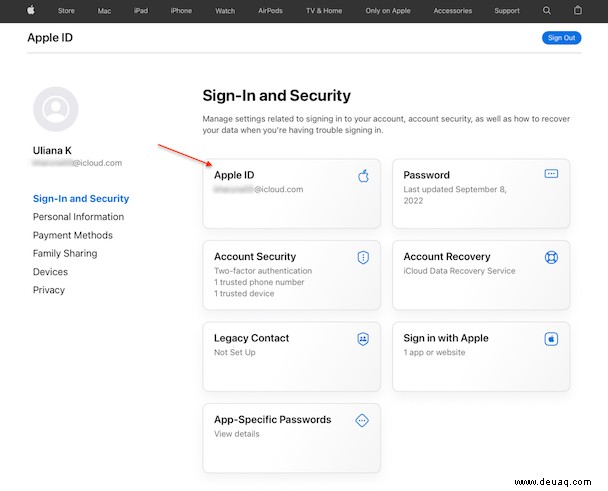This screenshot has height=491, width=608.
Task: Open the Support menu
Action: [x=507, y=11]
